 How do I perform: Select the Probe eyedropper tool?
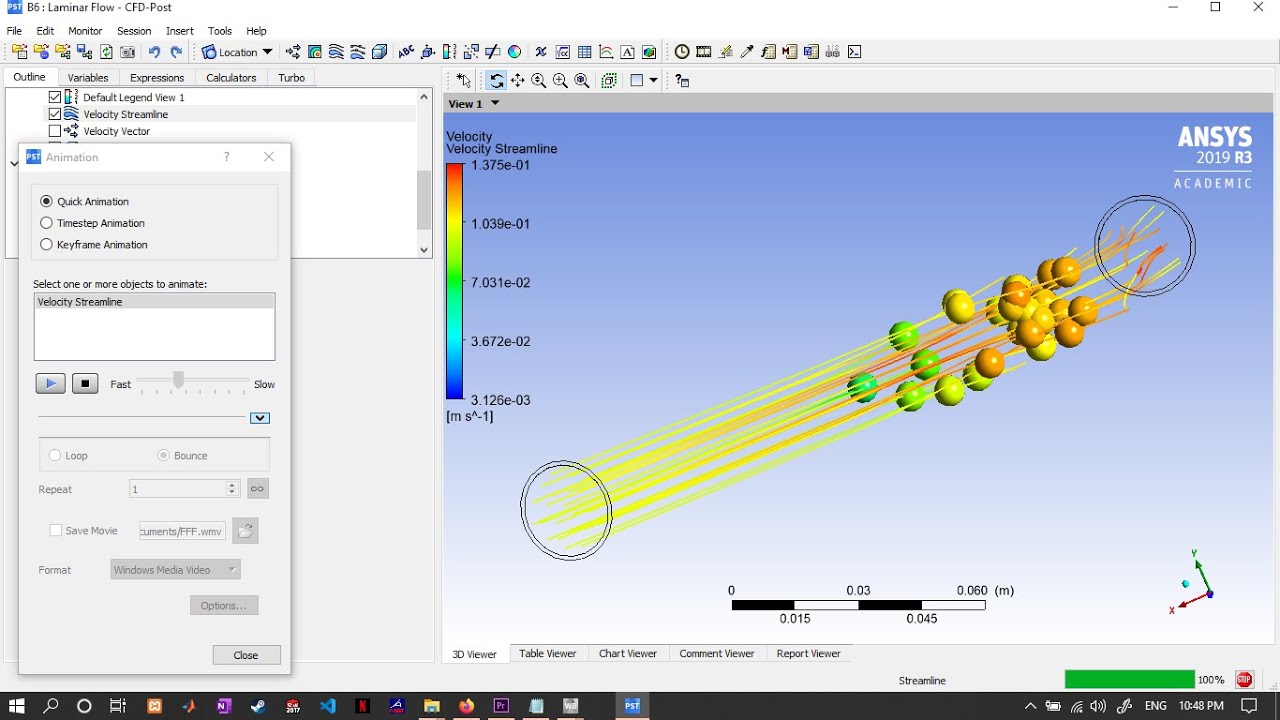747,52
